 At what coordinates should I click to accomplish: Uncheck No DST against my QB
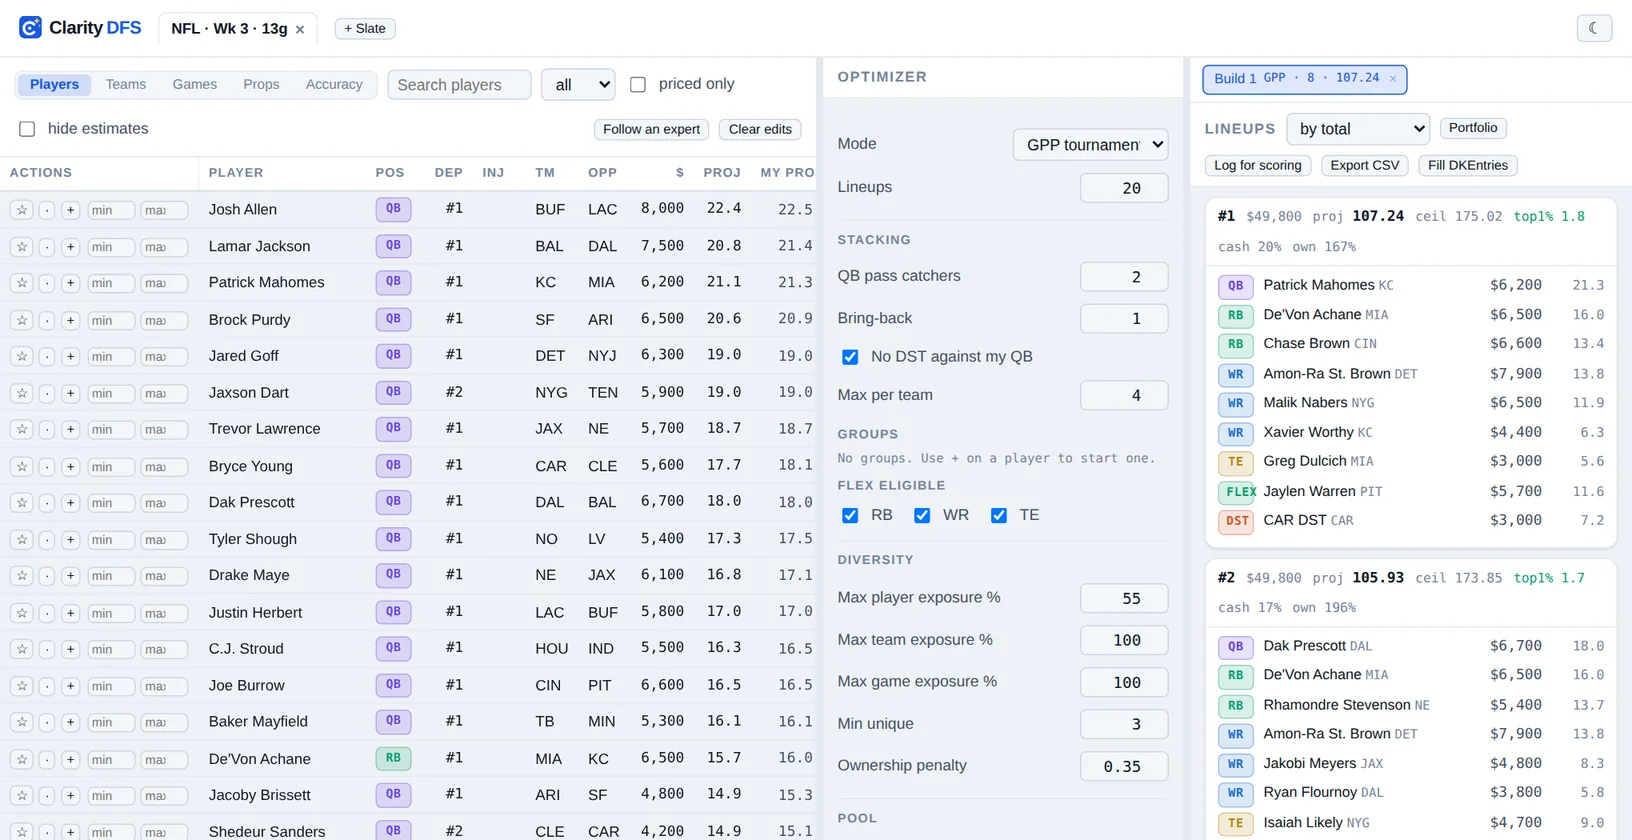[850, 357]
